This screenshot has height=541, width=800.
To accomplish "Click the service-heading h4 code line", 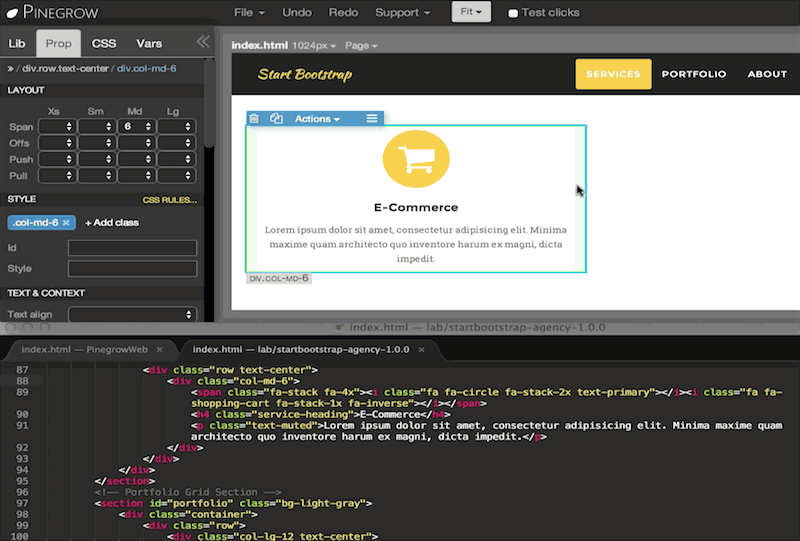I will point(320,414).
